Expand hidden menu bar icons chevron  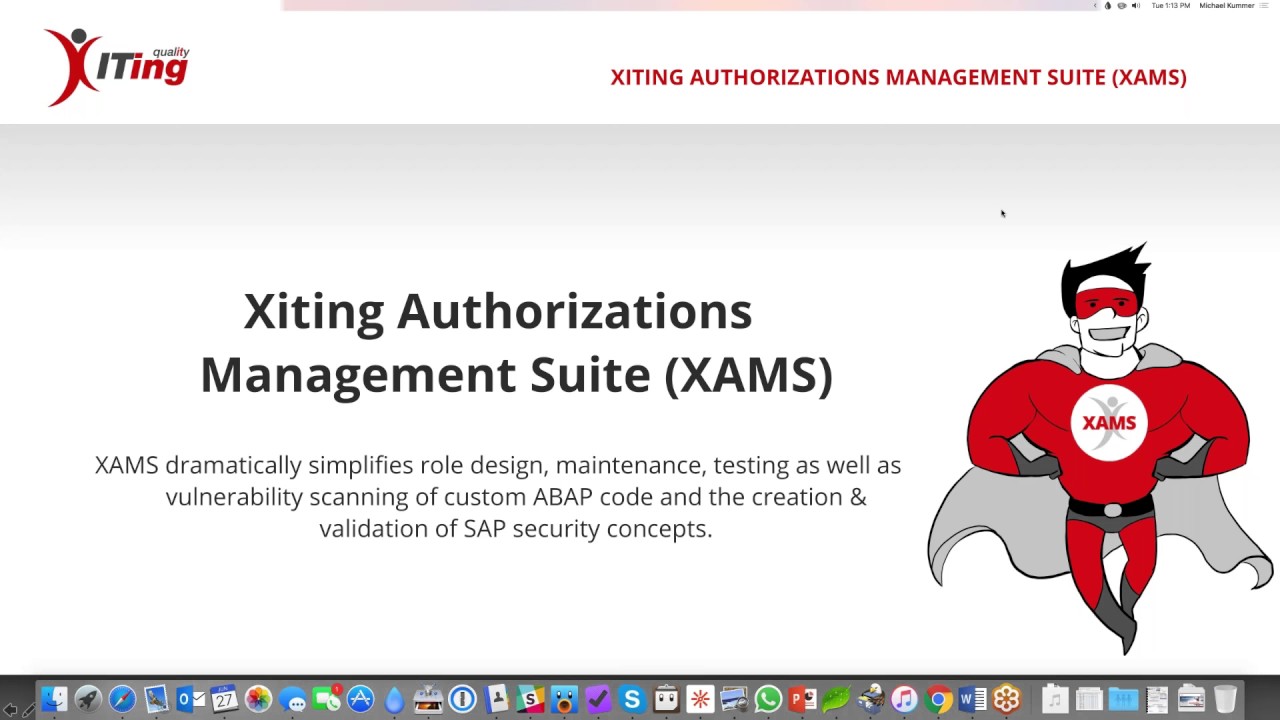[x=1094, y=6]
